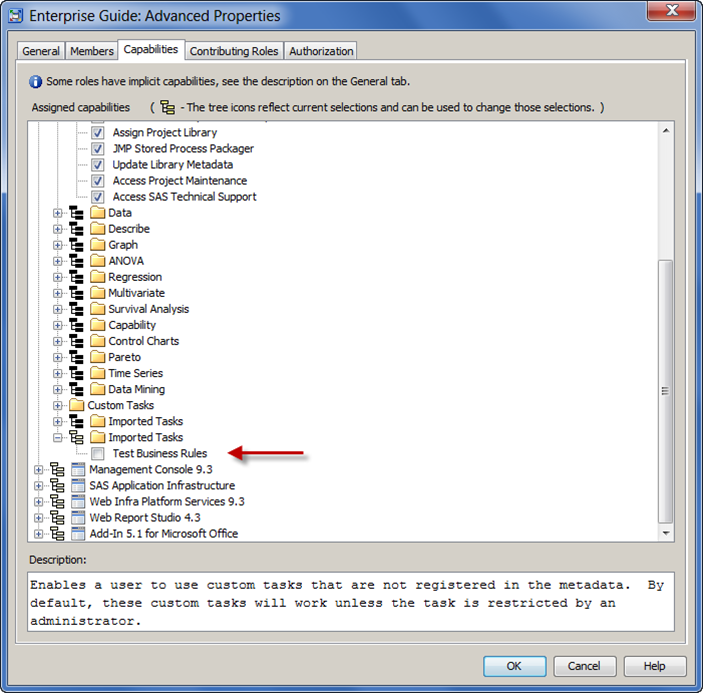
Task: Click the application icon for Management Console 9.3
Action: (78, 470)
